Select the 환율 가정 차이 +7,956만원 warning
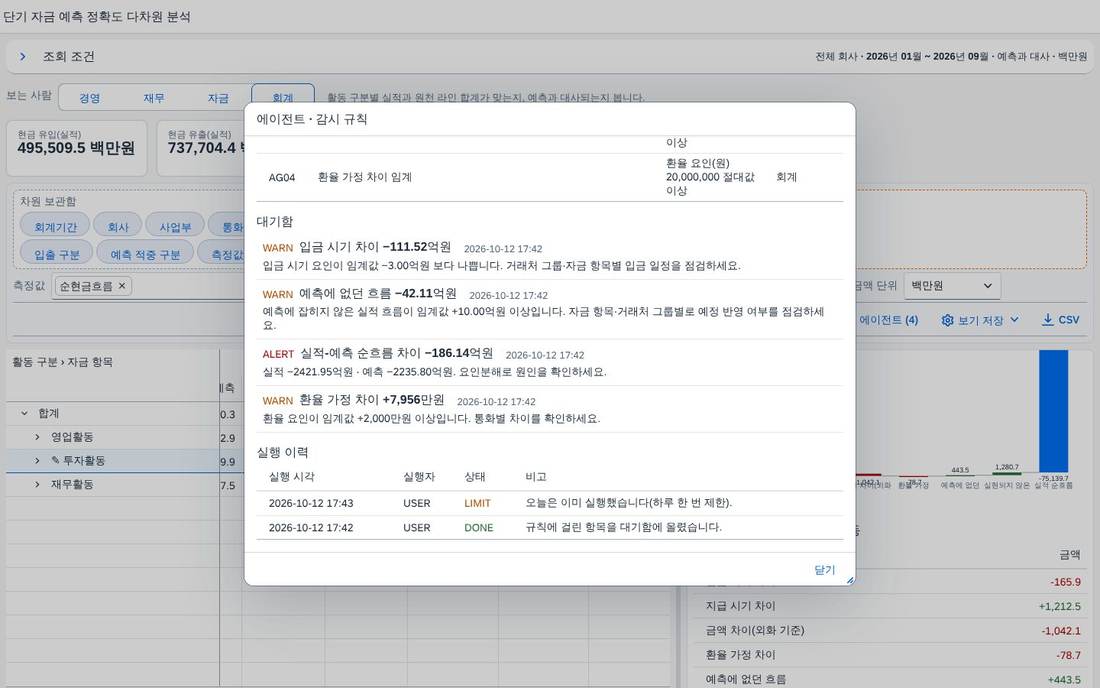Screen dimensions: 1100x688 click(549, 409)
